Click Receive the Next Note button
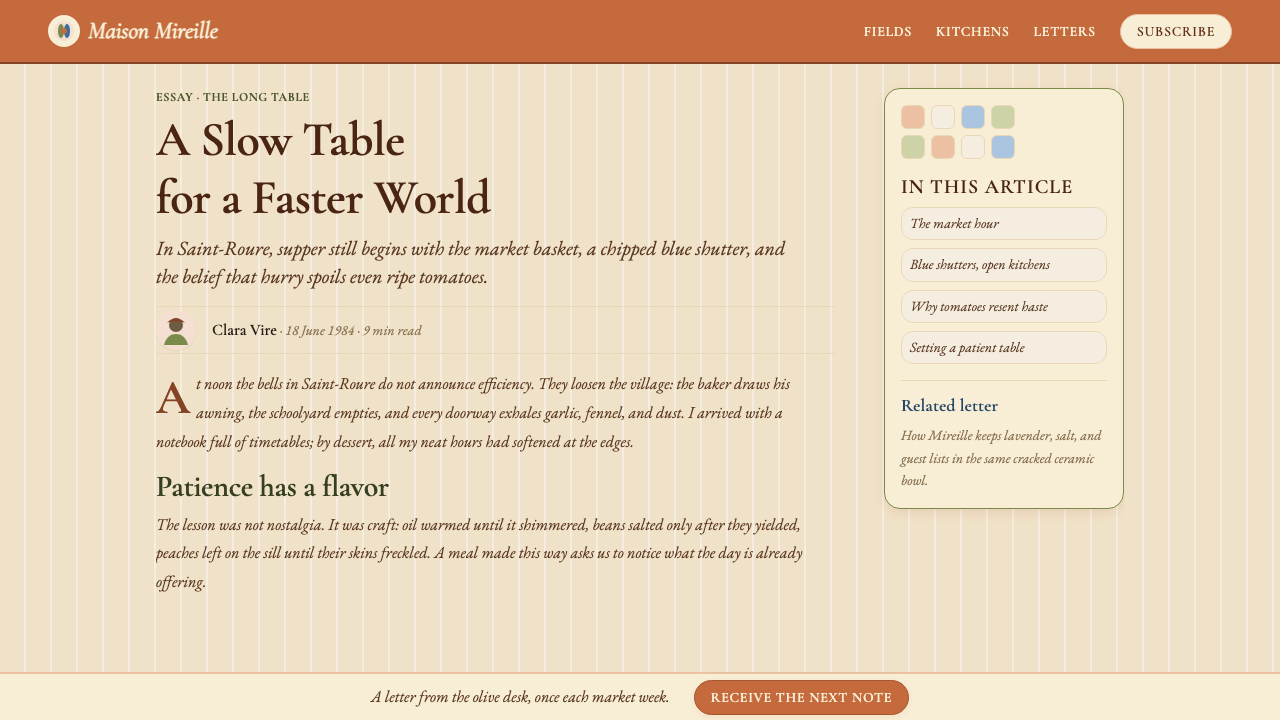 point(801,697)
